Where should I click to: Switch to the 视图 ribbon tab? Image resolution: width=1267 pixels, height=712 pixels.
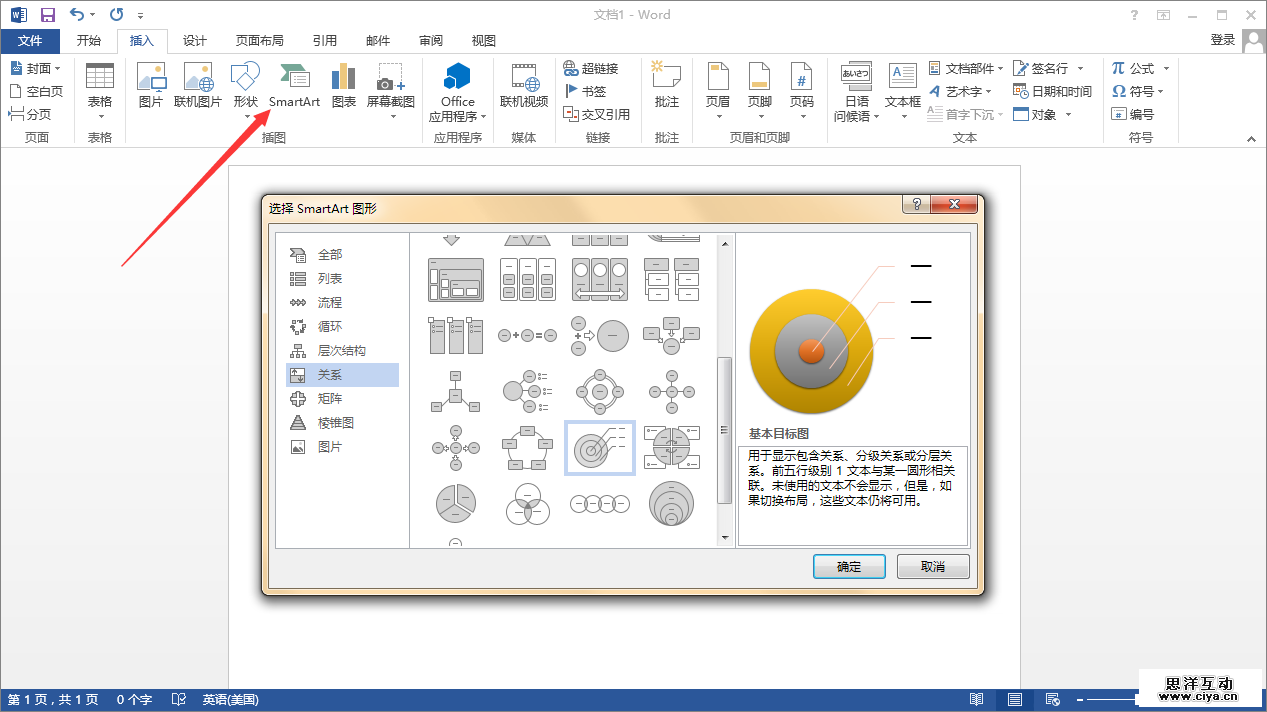482,41
